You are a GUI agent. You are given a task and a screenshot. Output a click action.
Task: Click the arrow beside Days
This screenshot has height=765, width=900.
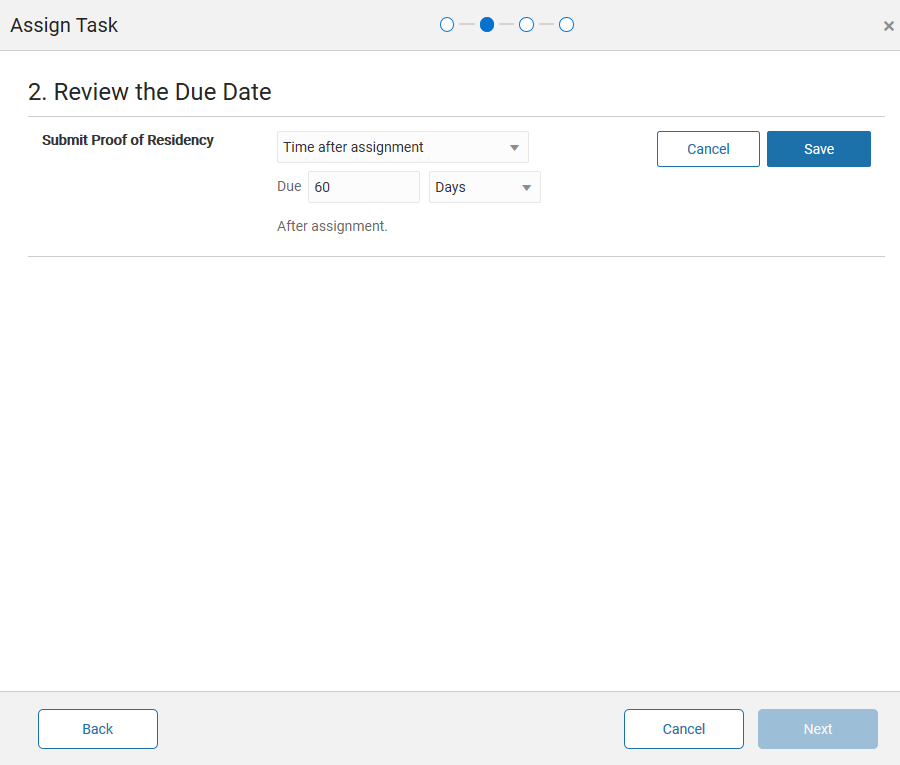coord(526,188)
